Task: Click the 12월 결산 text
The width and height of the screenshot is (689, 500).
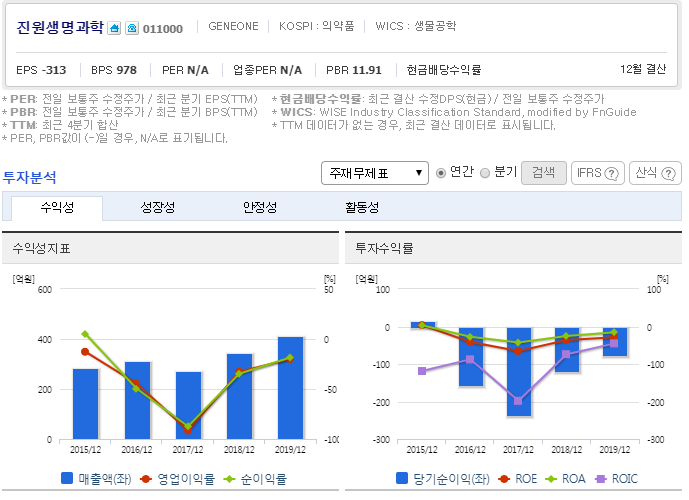Action: (643, 69)
